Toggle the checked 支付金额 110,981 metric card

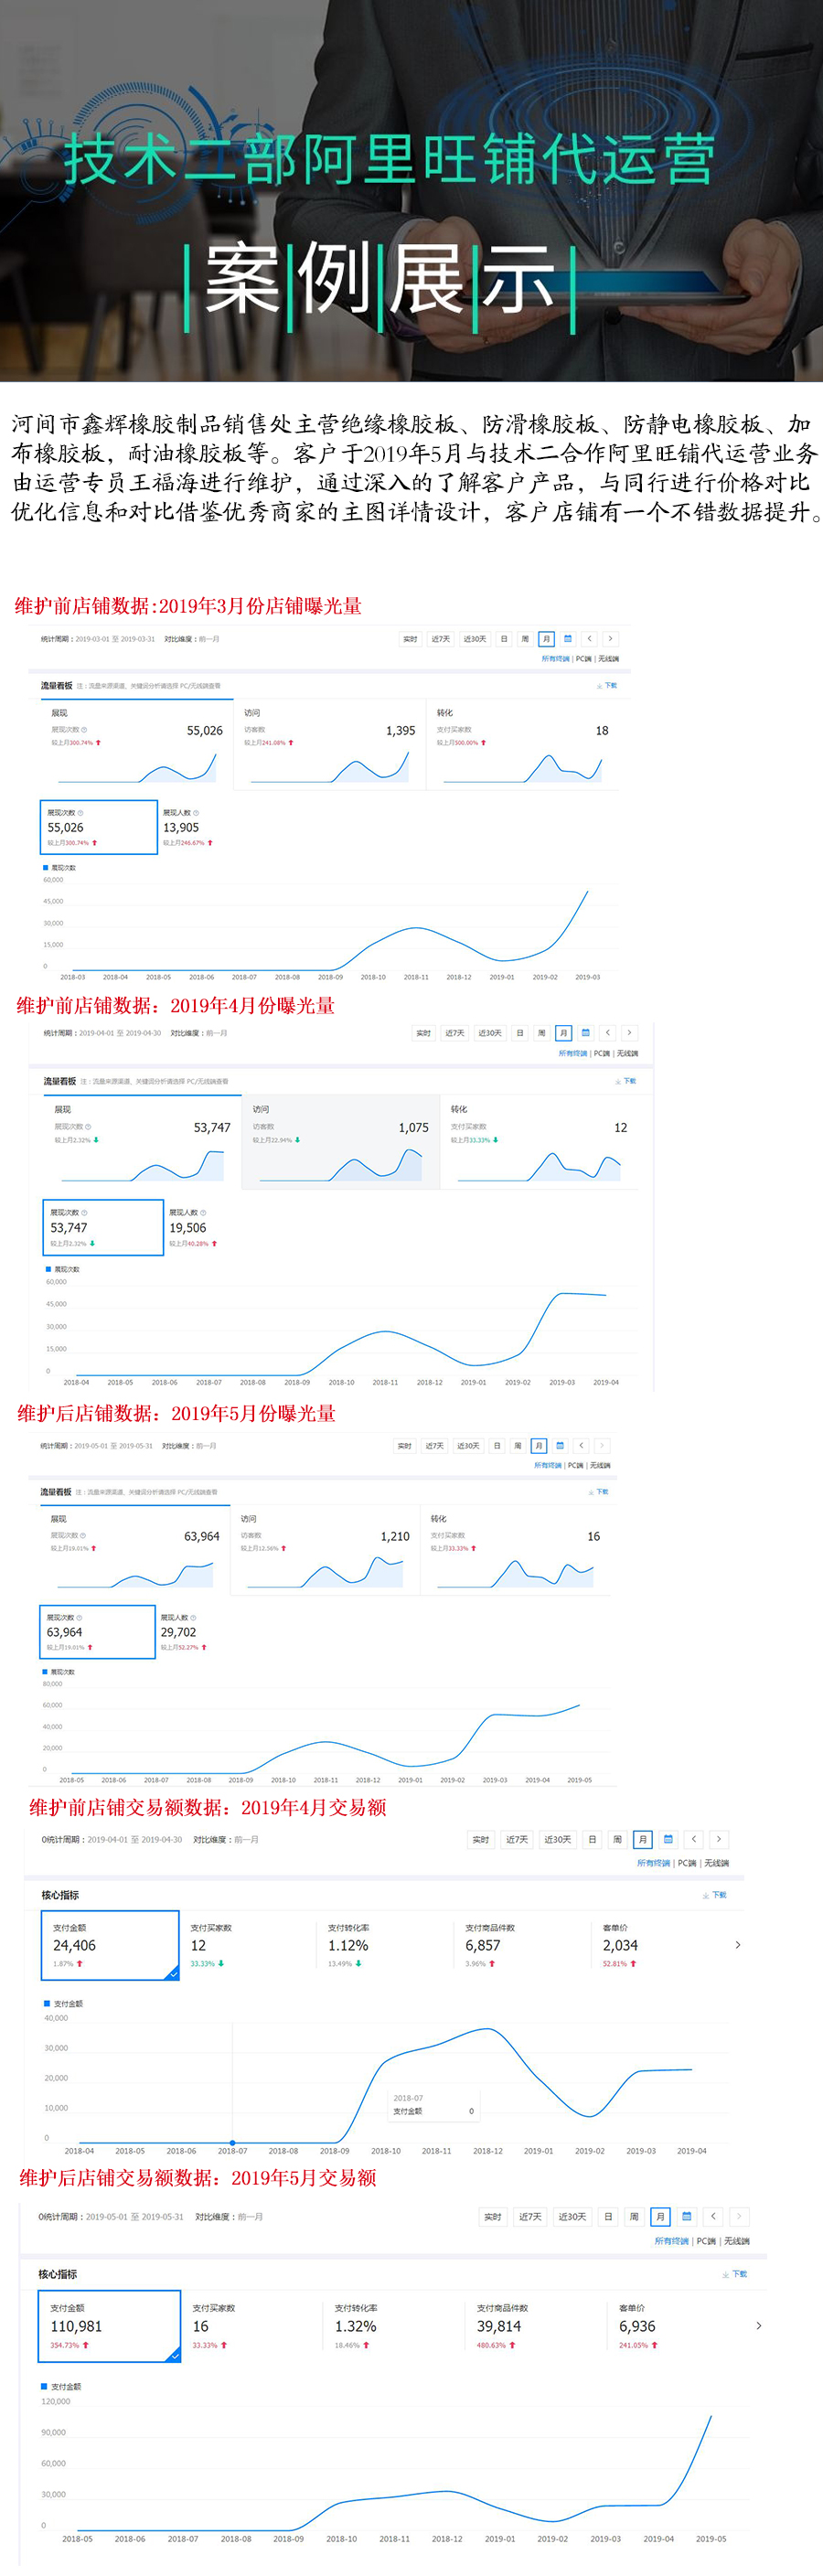[110, 2326]
